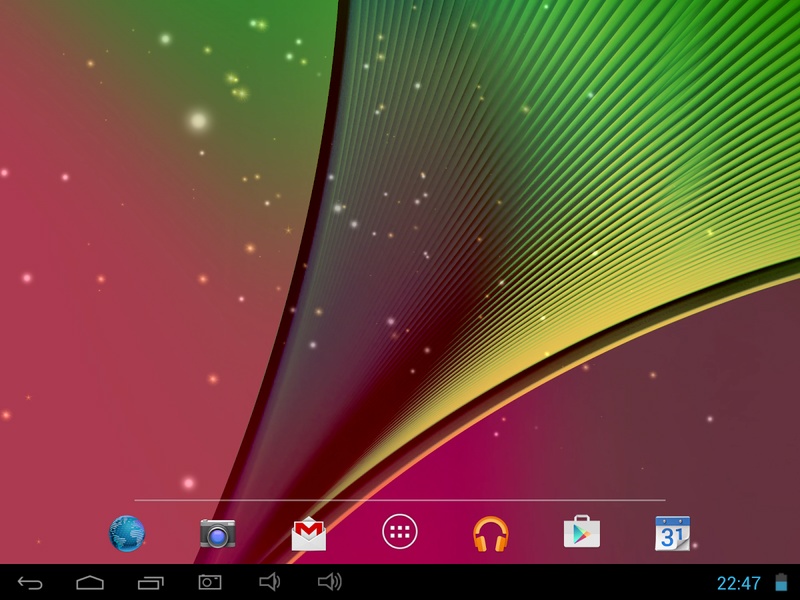Open the Google Play Store
This screenshot has height=600, width=800.
(582, 532)
